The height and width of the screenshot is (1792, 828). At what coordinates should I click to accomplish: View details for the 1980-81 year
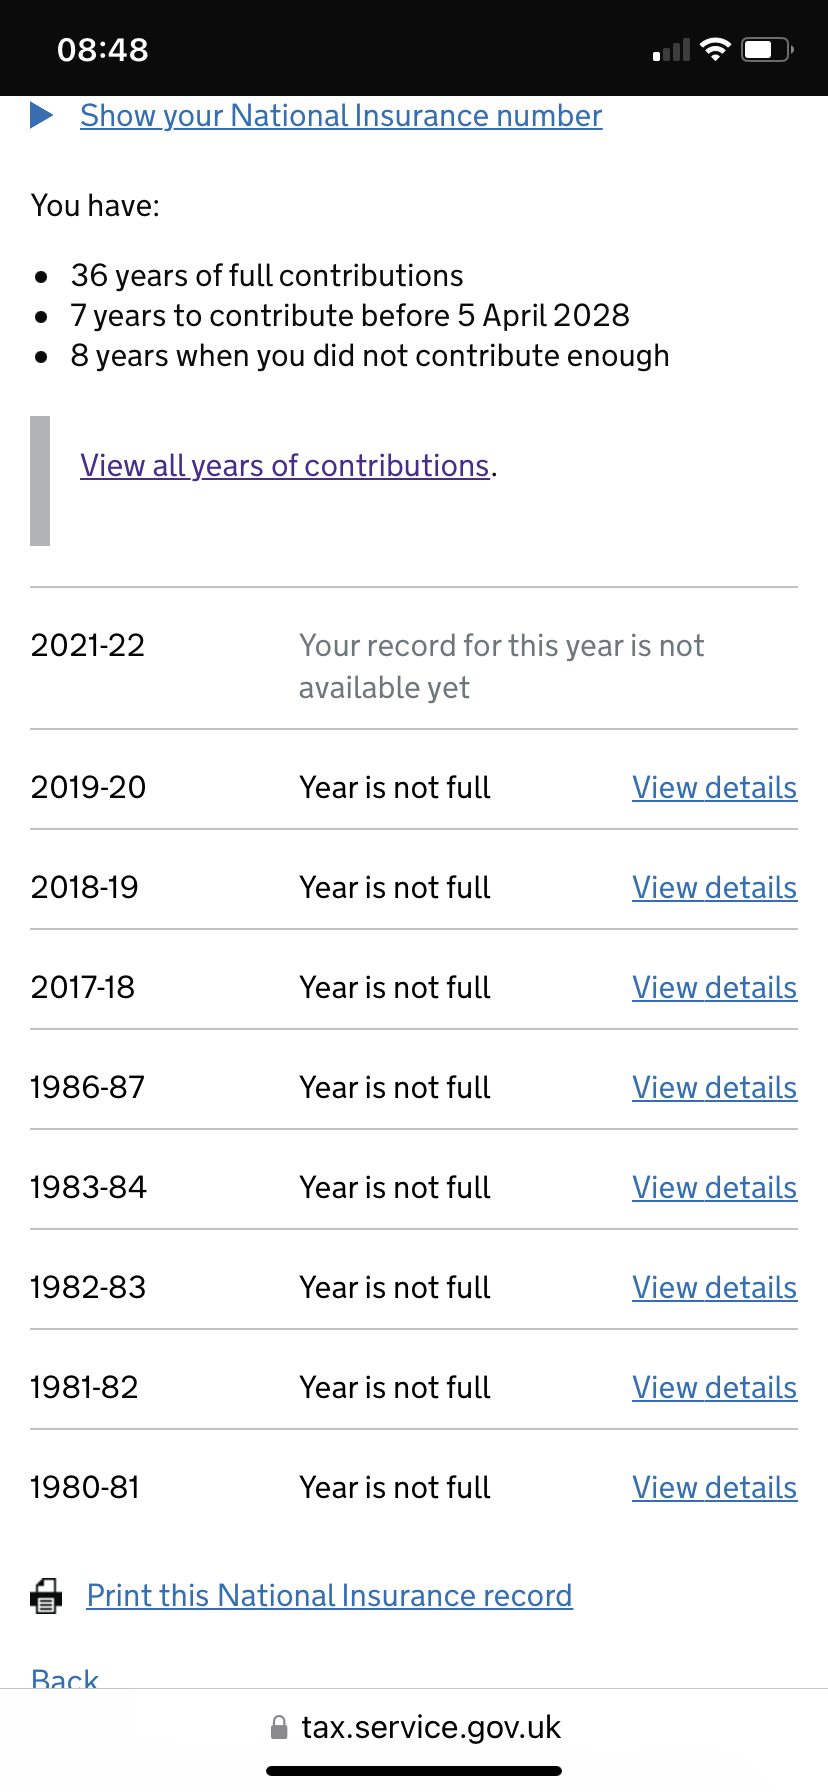coord(714,1488)
